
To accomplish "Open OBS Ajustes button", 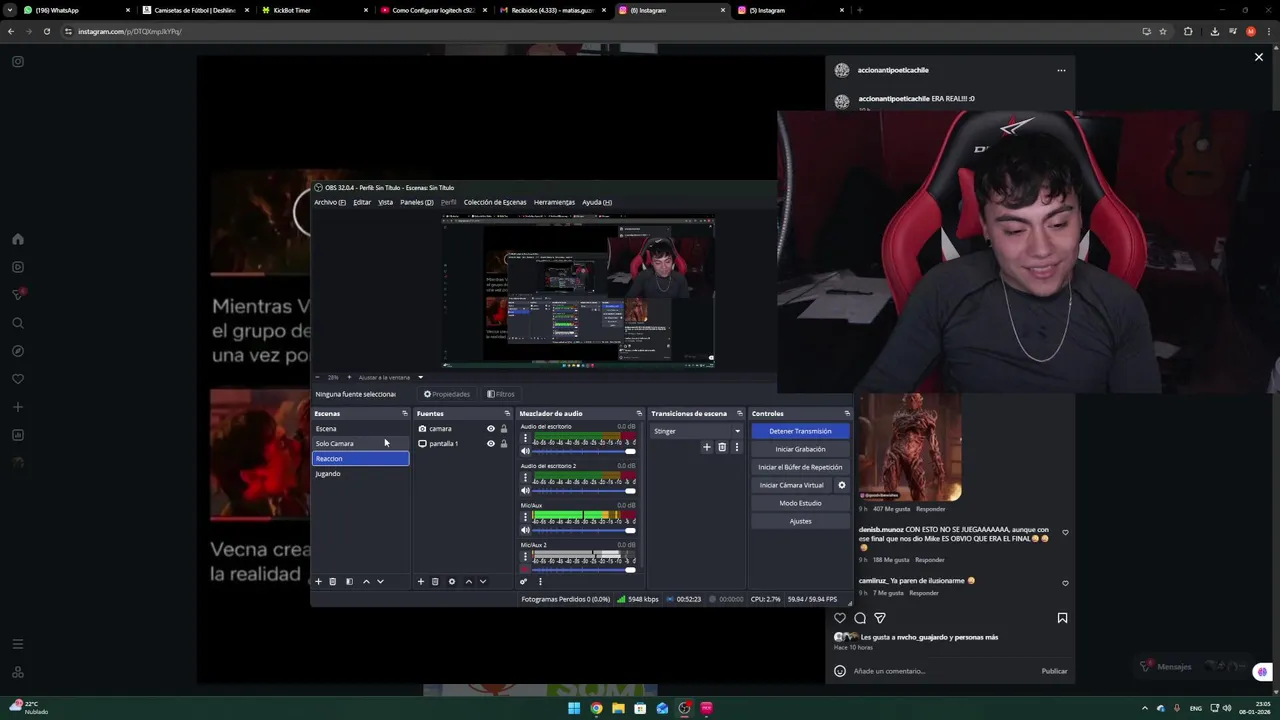I will pyautogui.click(x=800, y=521).
